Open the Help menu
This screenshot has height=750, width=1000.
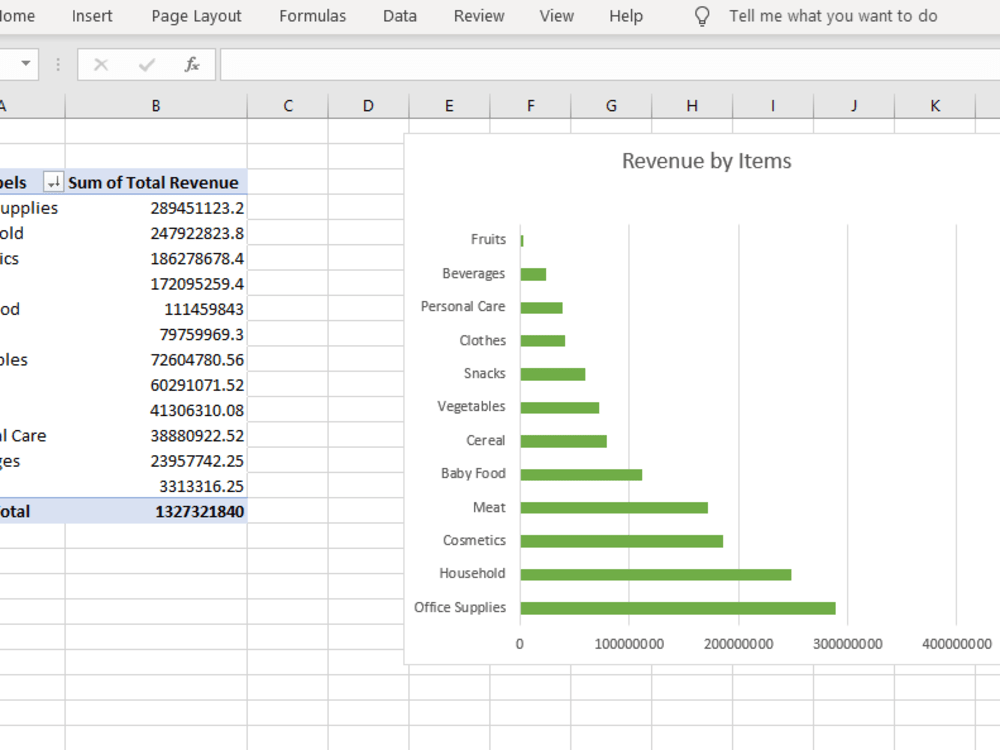[x=625, y=15]
